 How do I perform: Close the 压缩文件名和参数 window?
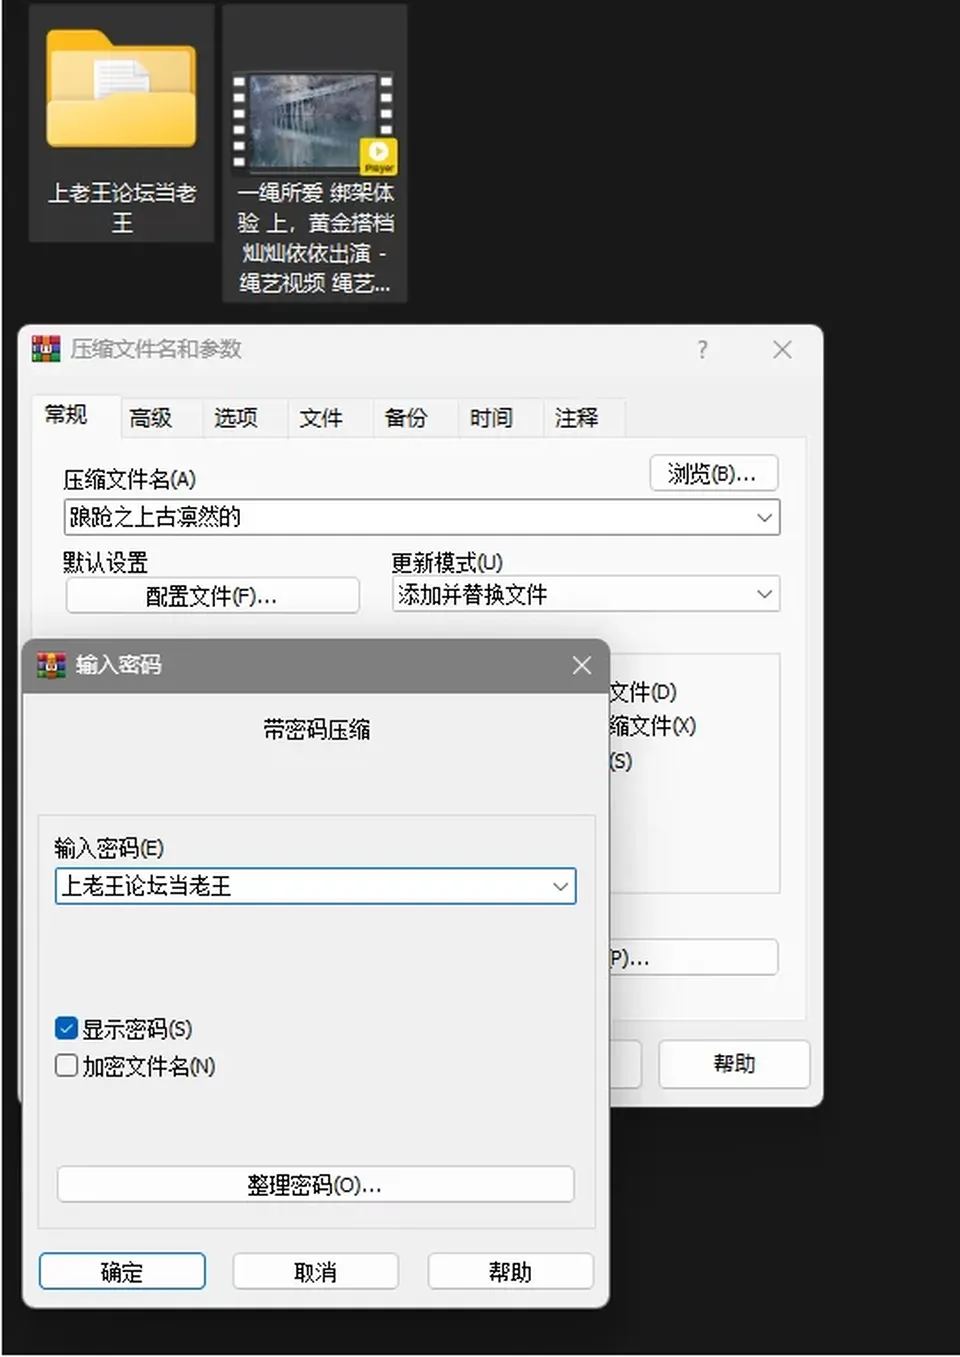coord(782,349)
